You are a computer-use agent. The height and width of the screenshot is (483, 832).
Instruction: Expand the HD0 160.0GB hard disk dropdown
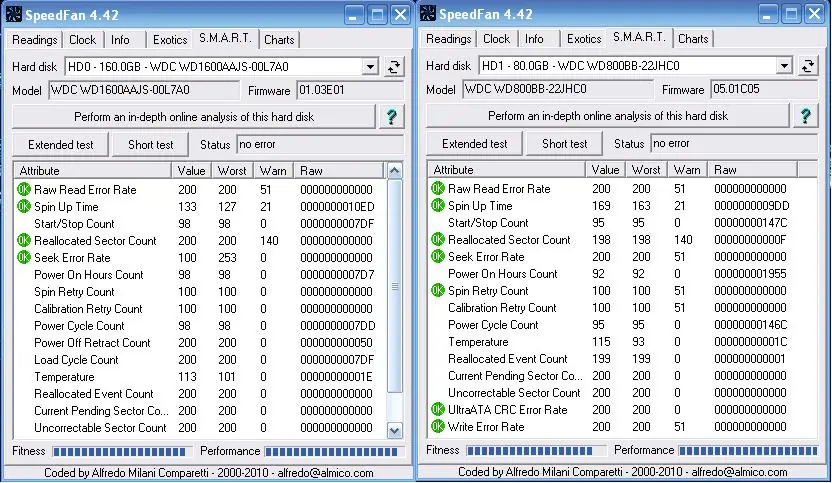click(370, 67)
